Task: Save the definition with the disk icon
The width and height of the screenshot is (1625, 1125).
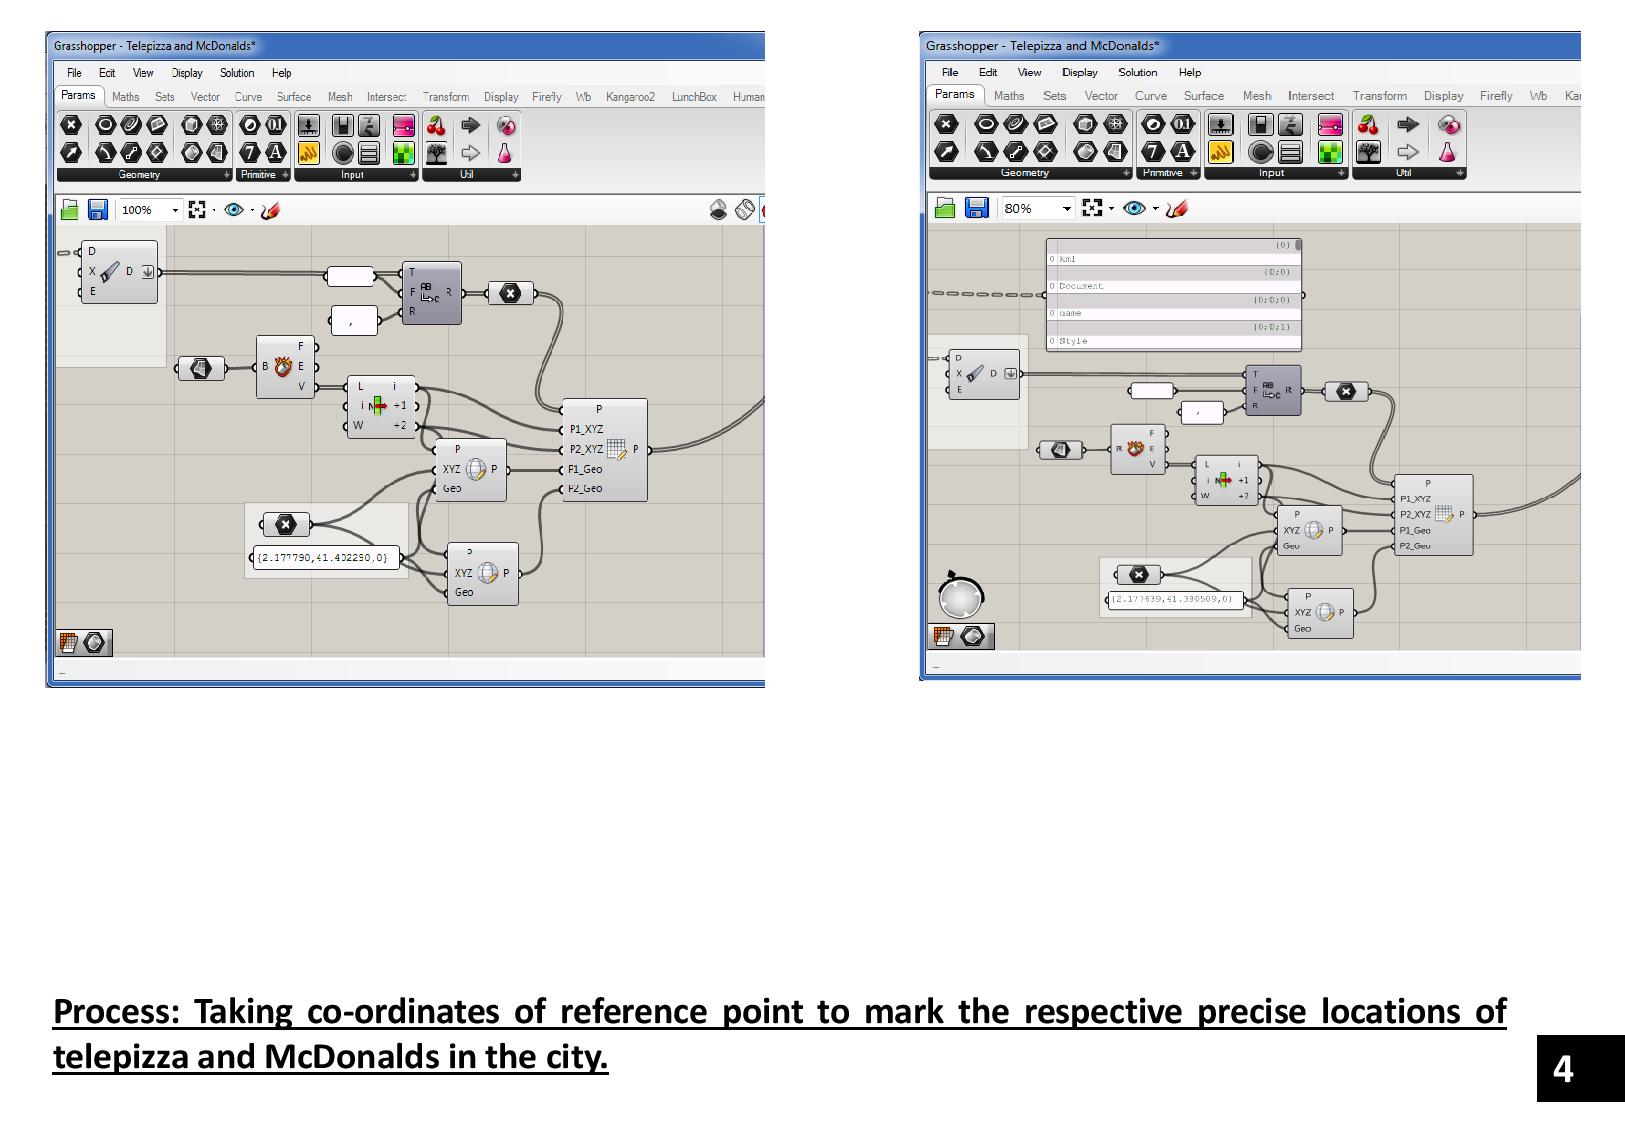Action: pyautogui.click(x=99, y=208)
